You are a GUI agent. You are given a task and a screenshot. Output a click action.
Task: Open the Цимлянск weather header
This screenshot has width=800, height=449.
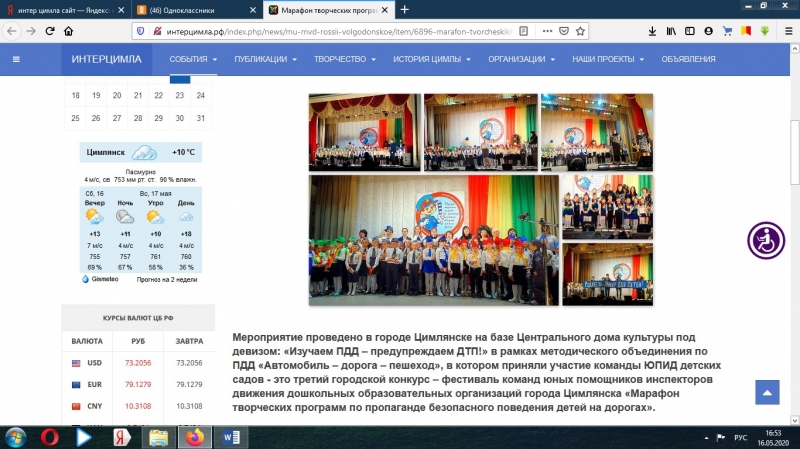click(140, 152)
